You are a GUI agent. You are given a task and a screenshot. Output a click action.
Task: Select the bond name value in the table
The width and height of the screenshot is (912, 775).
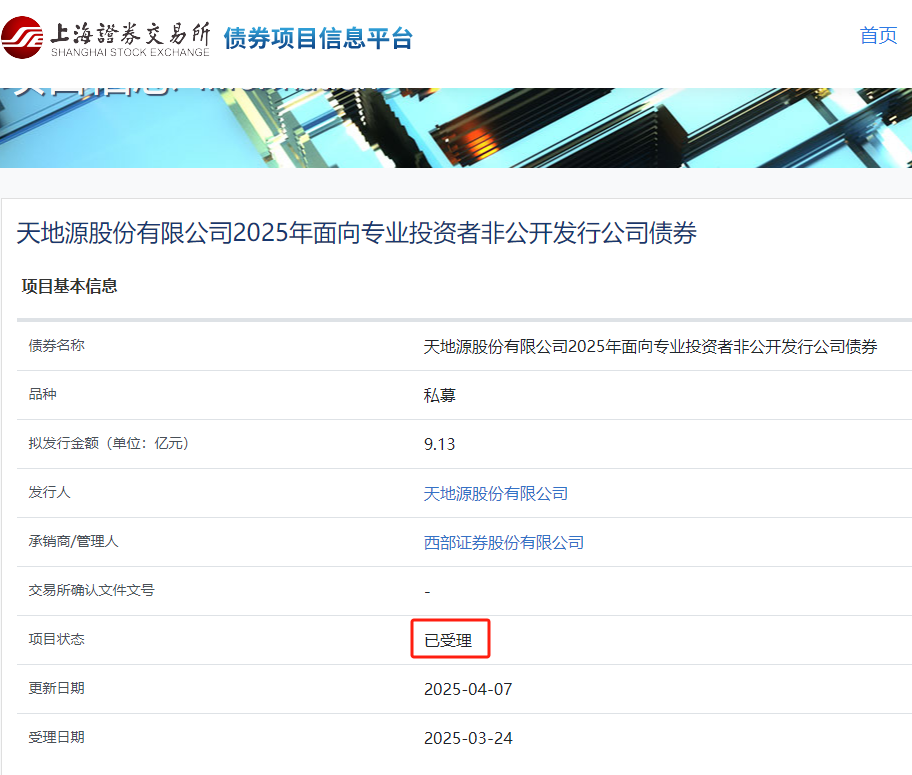[x=650, y=347]
